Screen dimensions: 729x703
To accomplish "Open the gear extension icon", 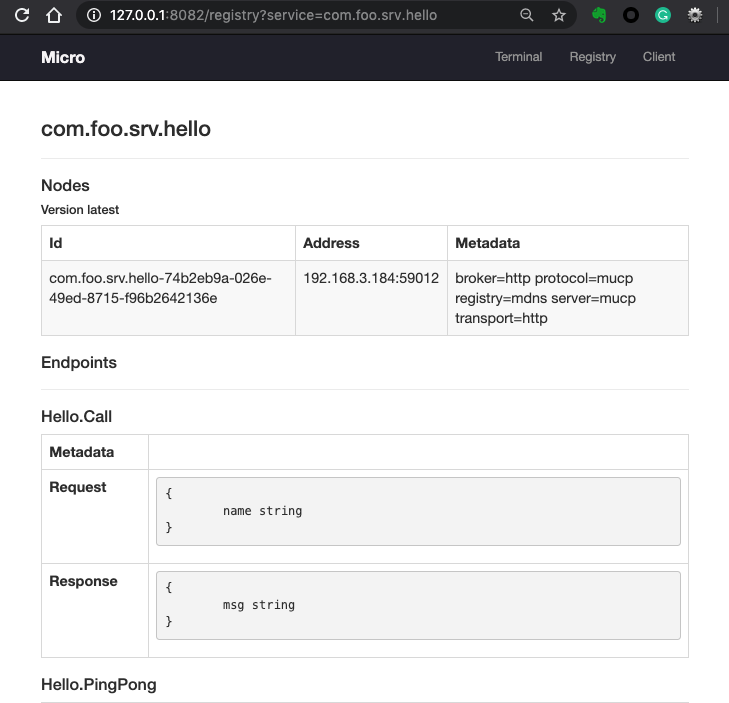I will tap(695, 16).
